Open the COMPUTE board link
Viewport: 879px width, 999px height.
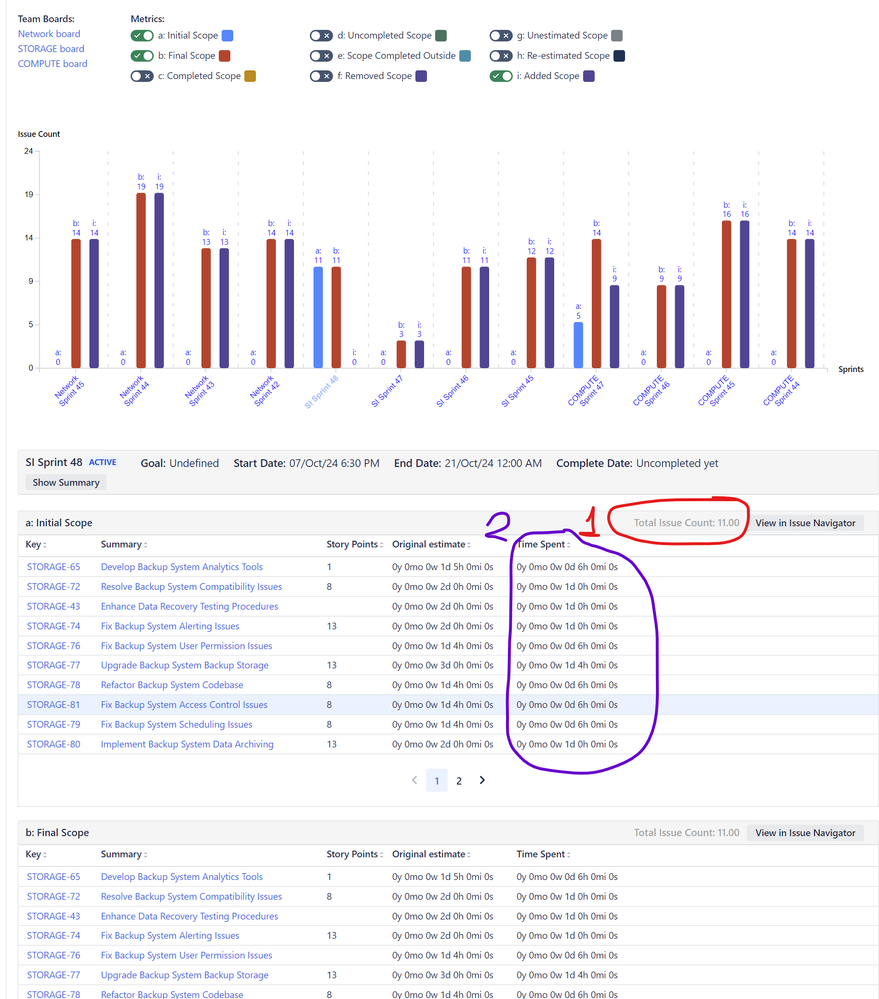point(52,64)
